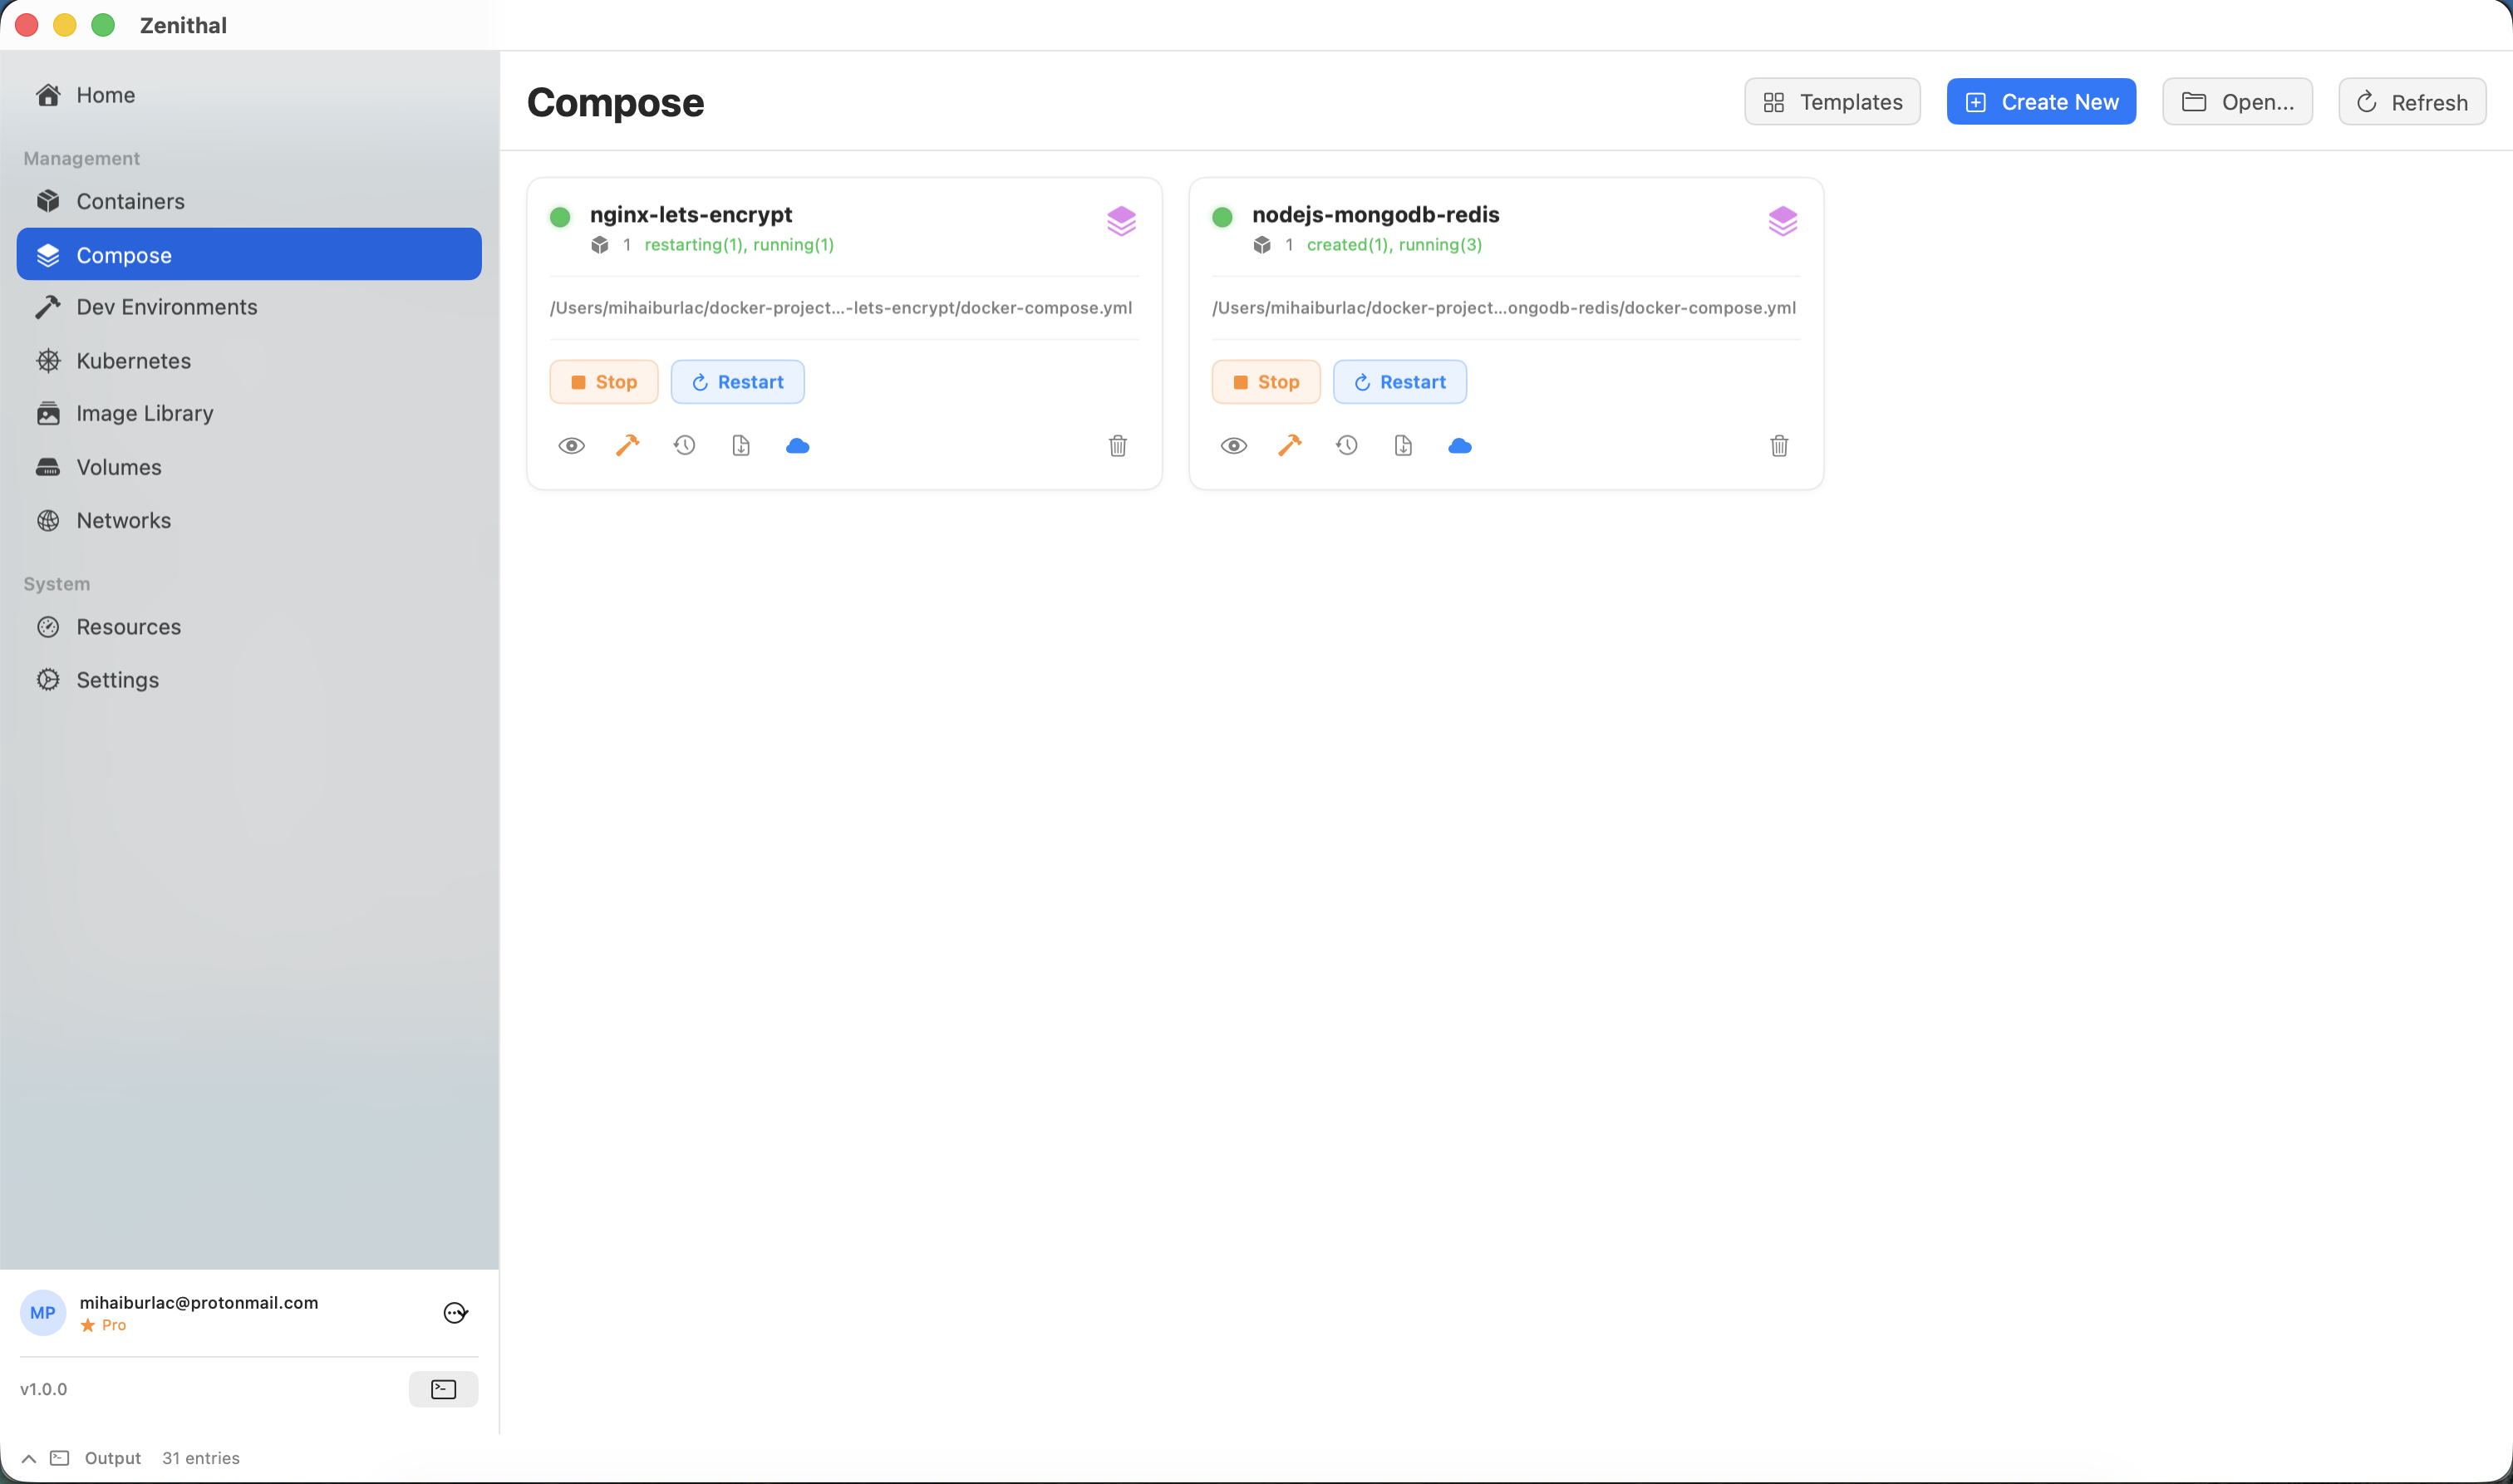Select the cloud icon on nodejs-mongodb-redis card

tap(1460, 446)
